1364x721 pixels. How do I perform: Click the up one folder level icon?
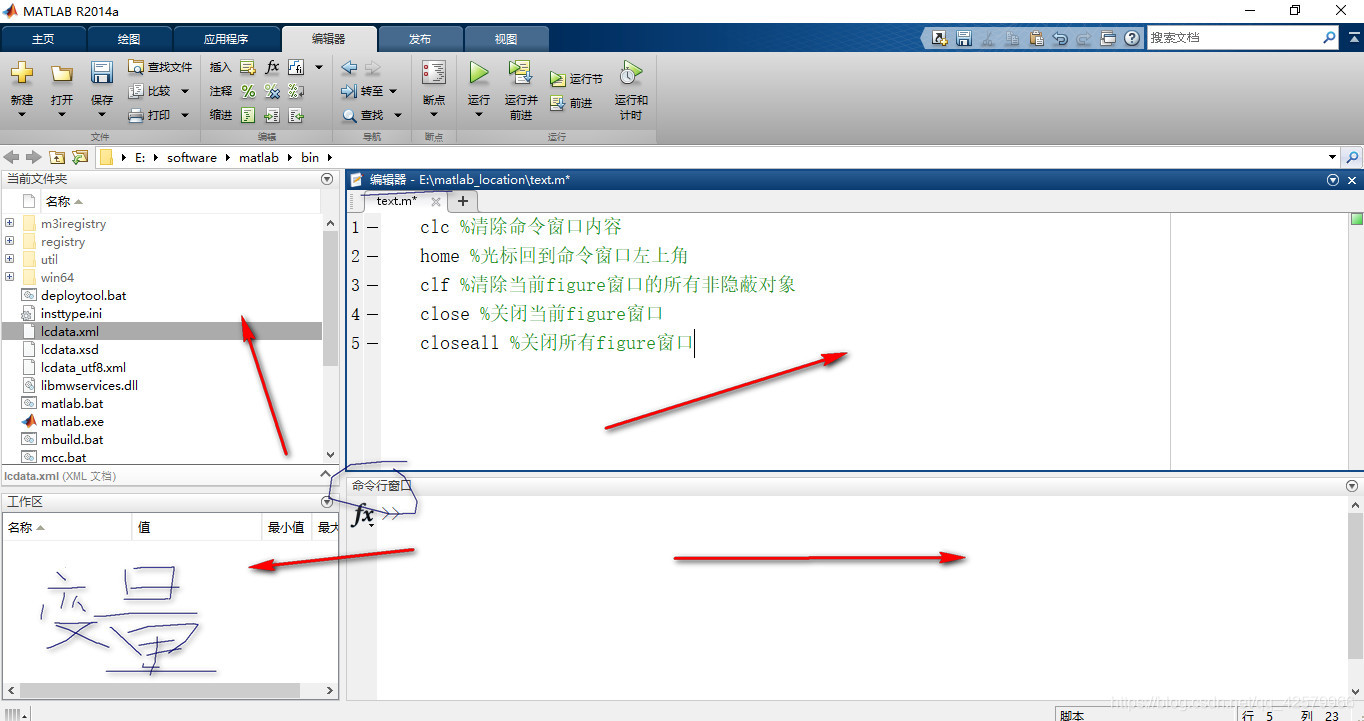57,158
